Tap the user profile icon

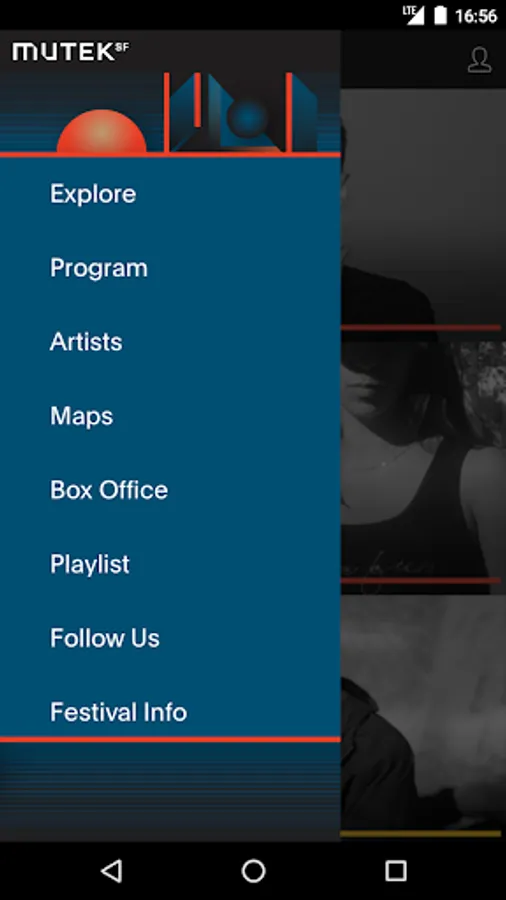tap(480, 60)
